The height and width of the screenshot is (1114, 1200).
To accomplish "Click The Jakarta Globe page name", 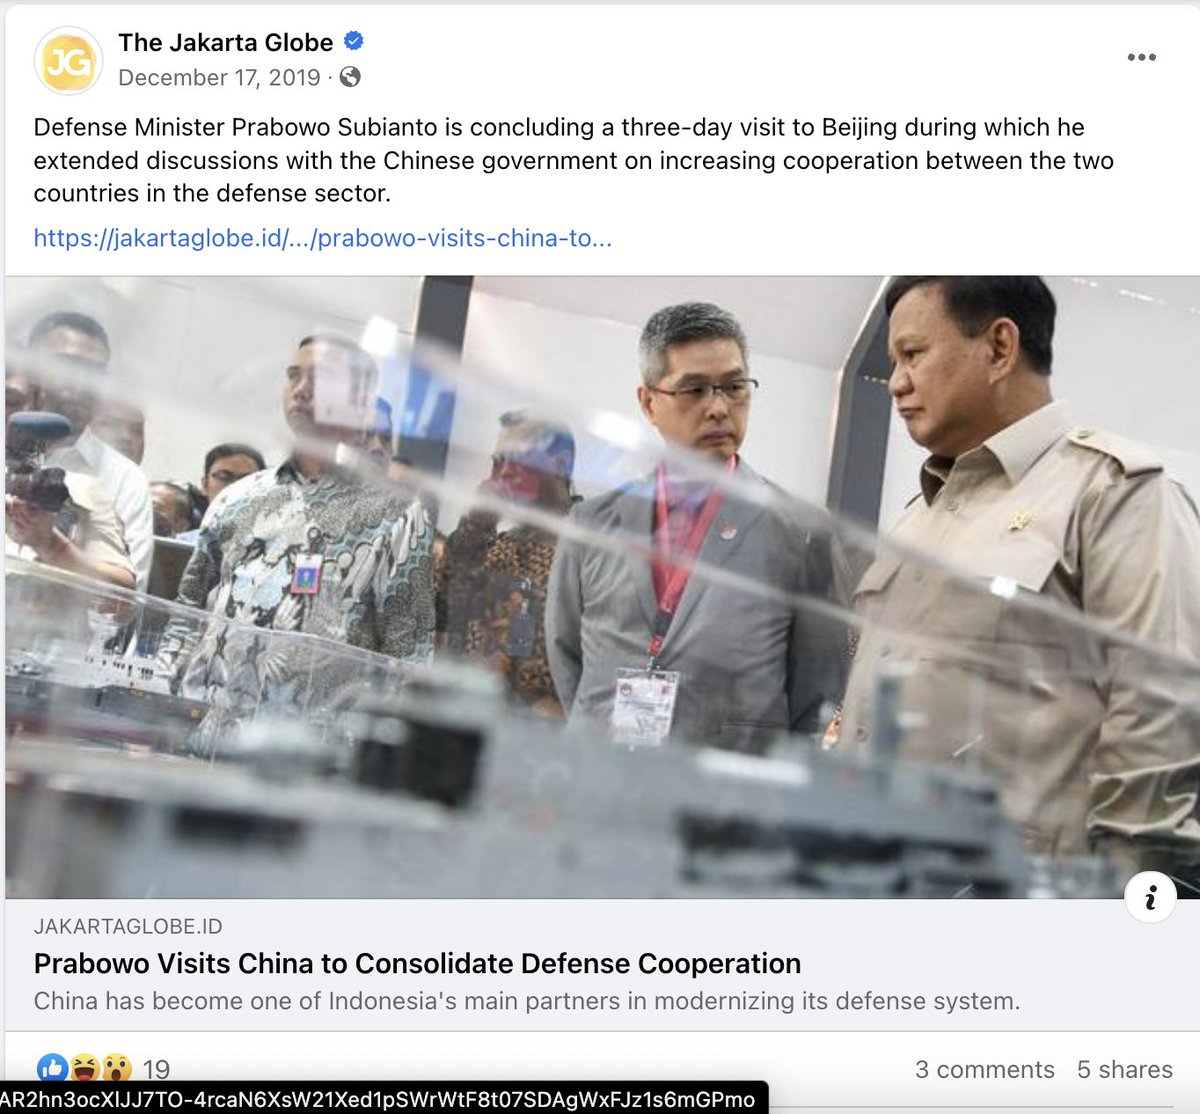I will 225,43.
